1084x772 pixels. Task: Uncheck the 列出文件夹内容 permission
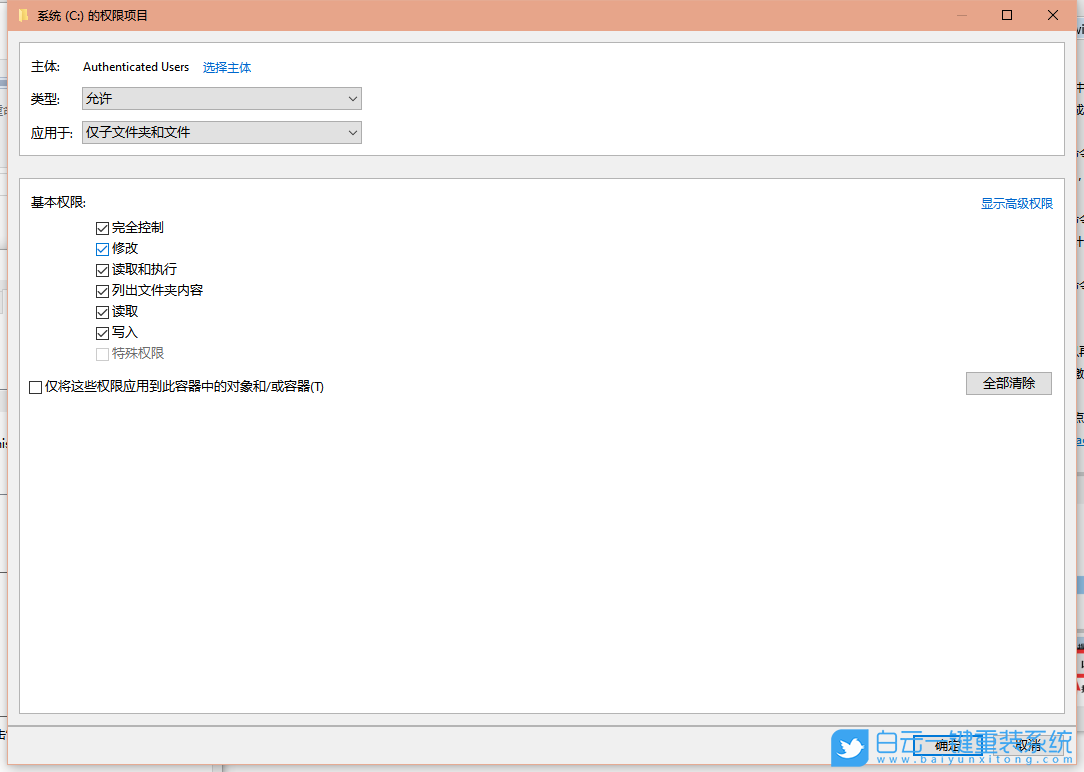(102, 290)
